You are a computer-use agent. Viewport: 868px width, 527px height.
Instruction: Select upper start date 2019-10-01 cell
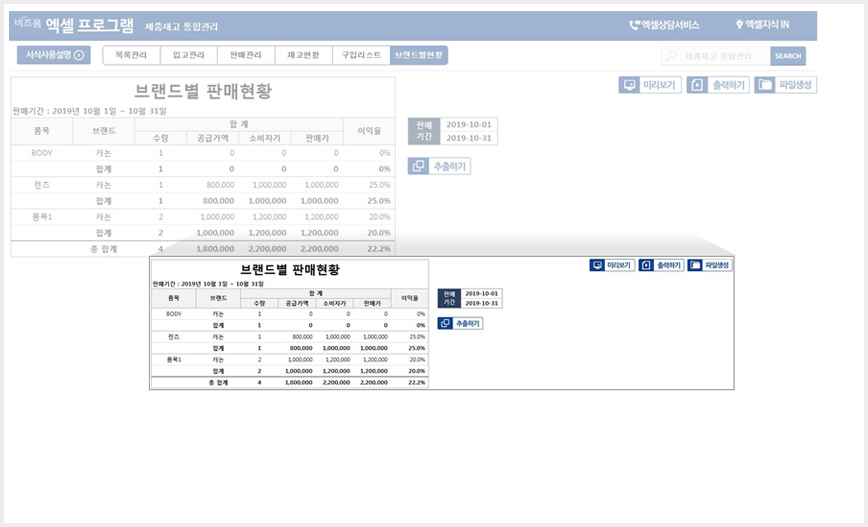tap(469, 125)
